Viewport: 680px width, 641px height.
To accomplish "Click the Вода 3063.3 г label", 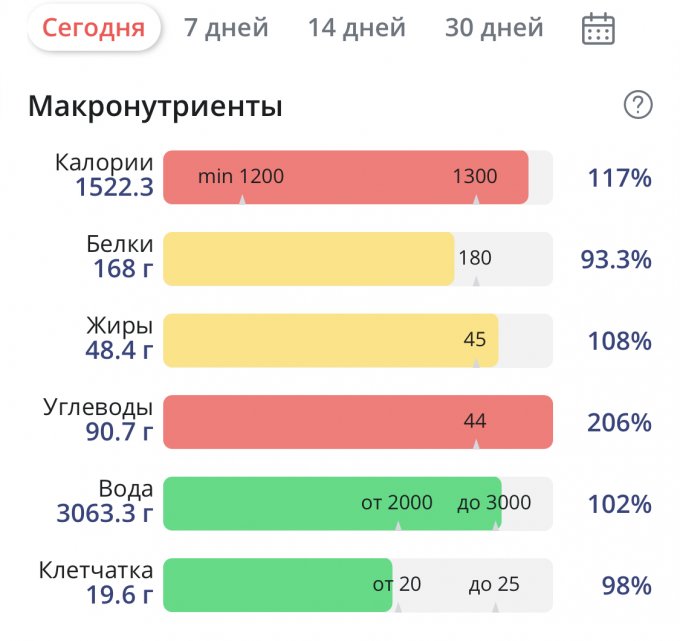I will coord(105,514).
